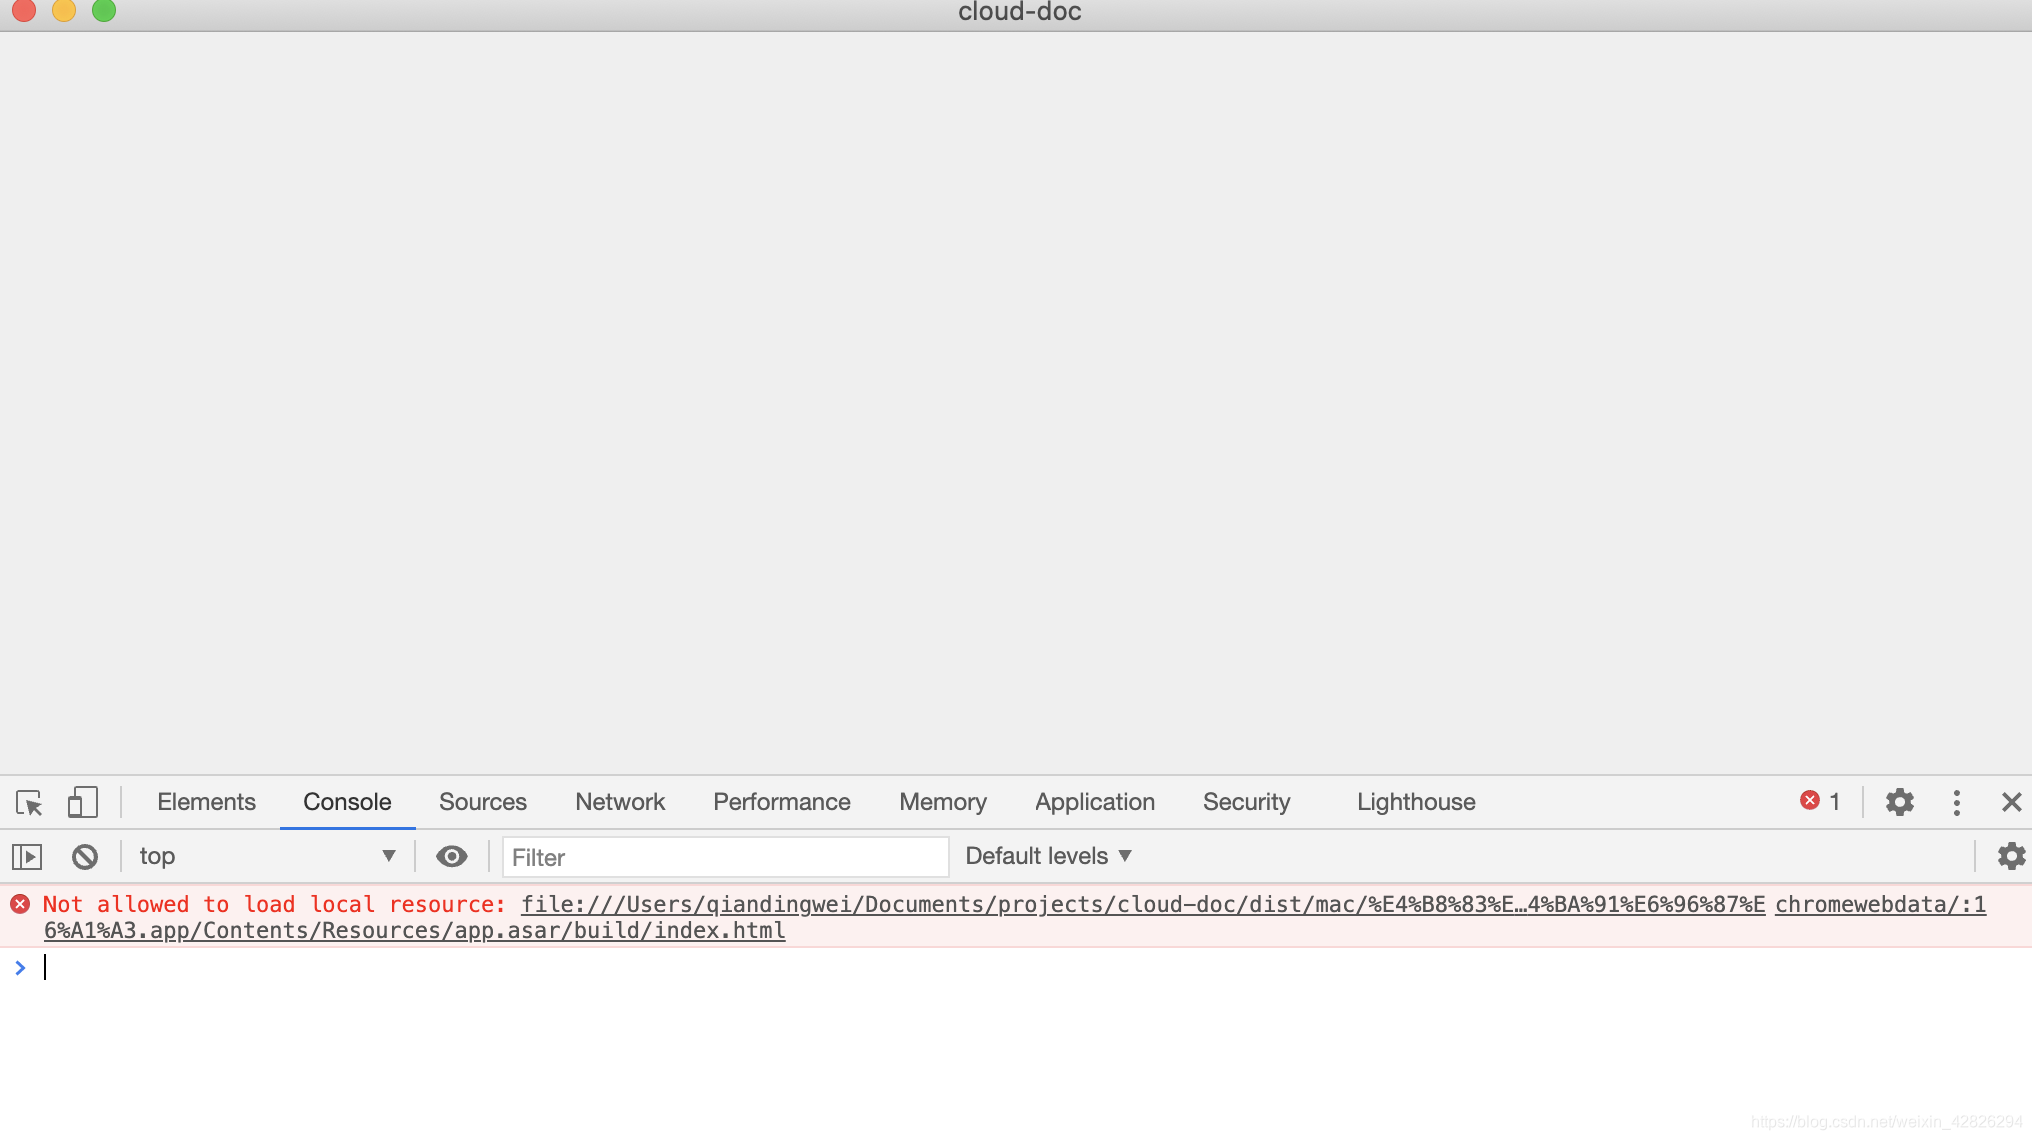Click the error count badge icon

click(1811, 801)
